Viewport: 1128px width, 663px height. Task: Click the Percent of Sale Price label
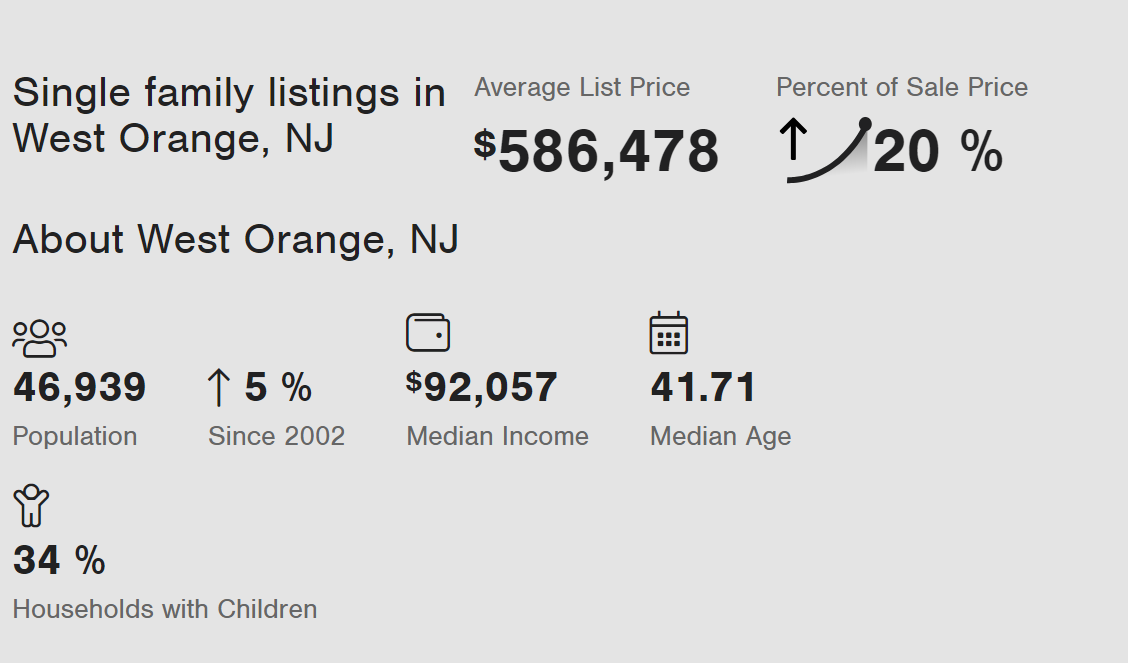[x=902, y=87]
